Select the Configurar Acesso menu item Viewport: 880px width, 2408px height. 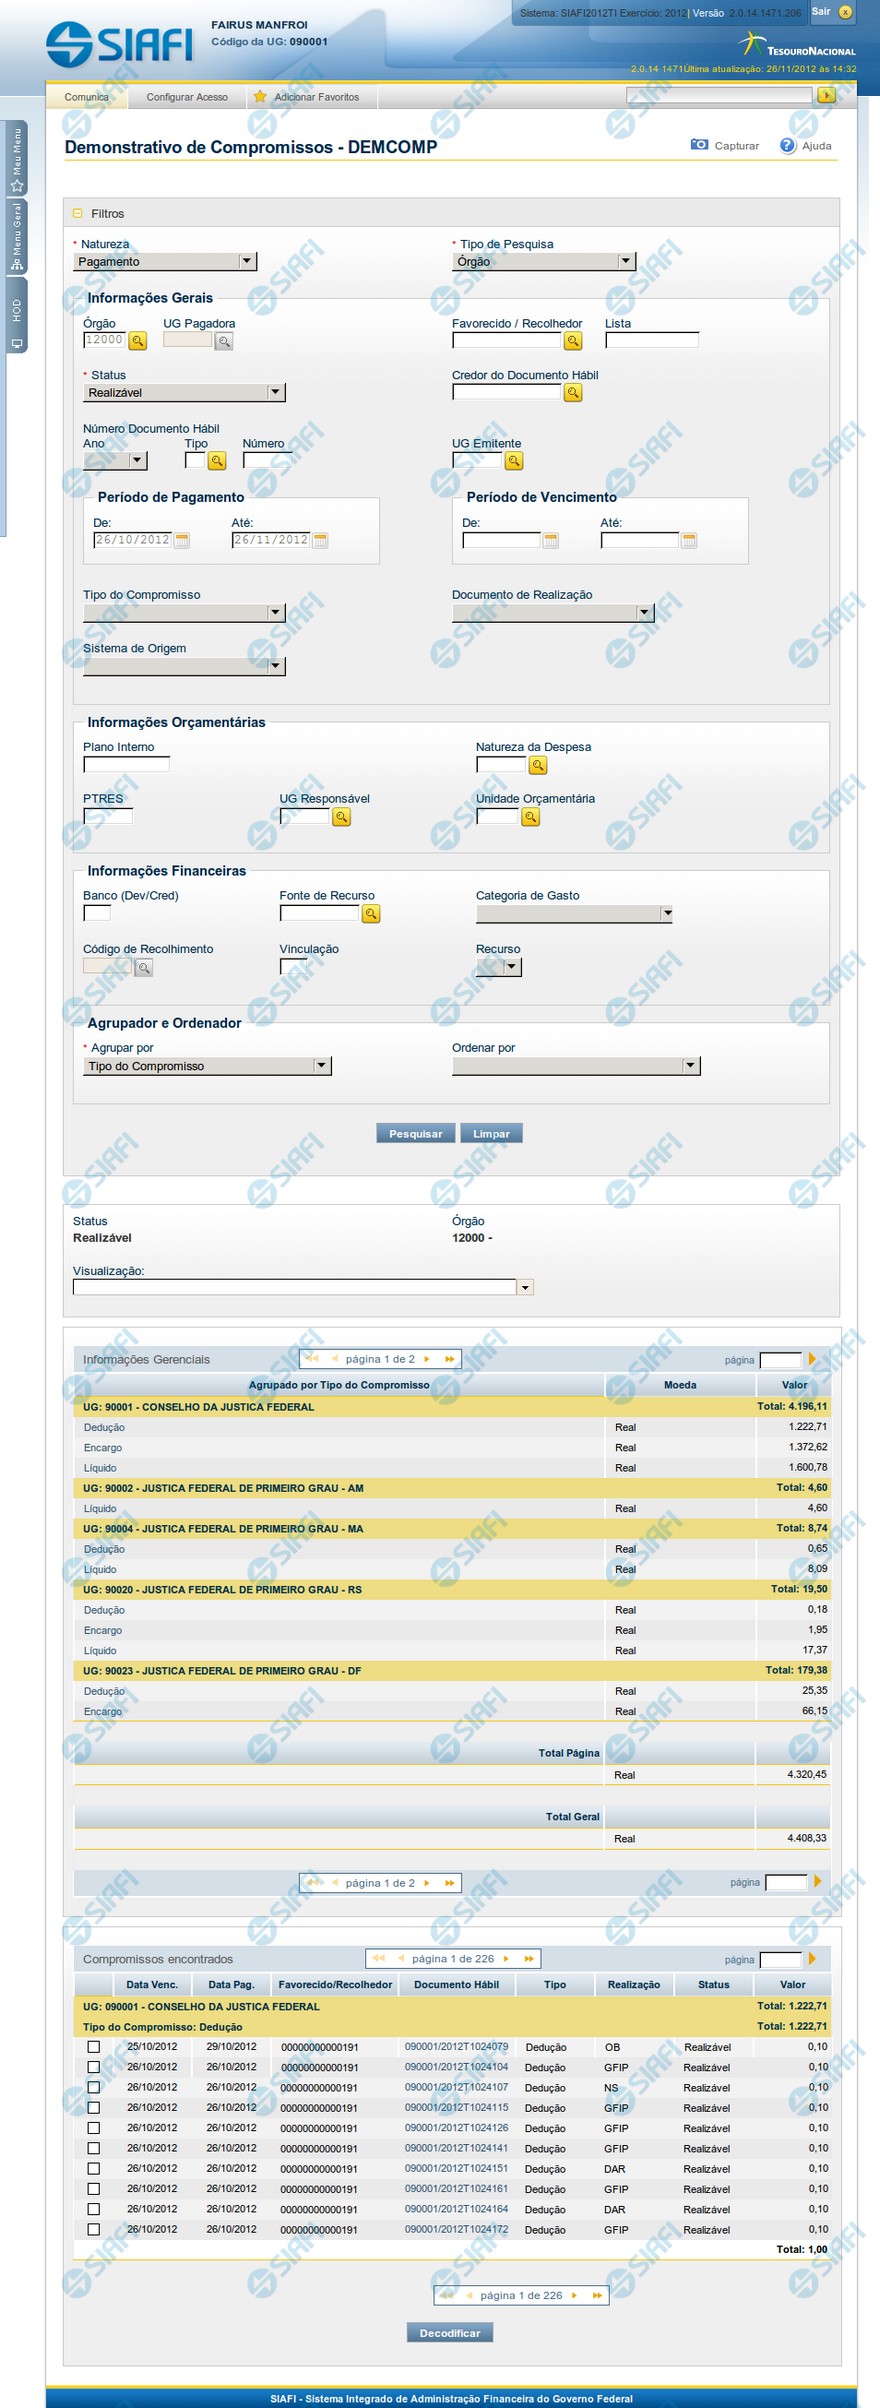coord(187,97)
